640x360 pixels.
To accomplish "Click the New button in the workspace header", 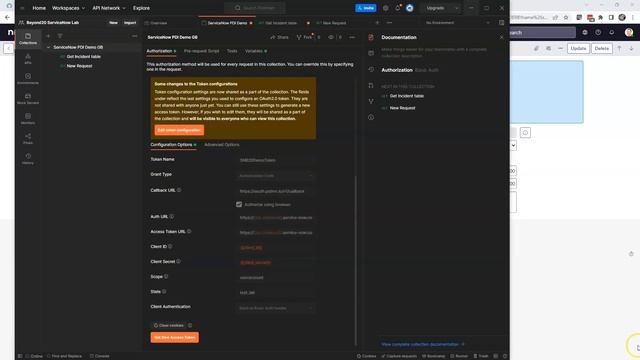I will pyautogui.click(x=113, y=23).
